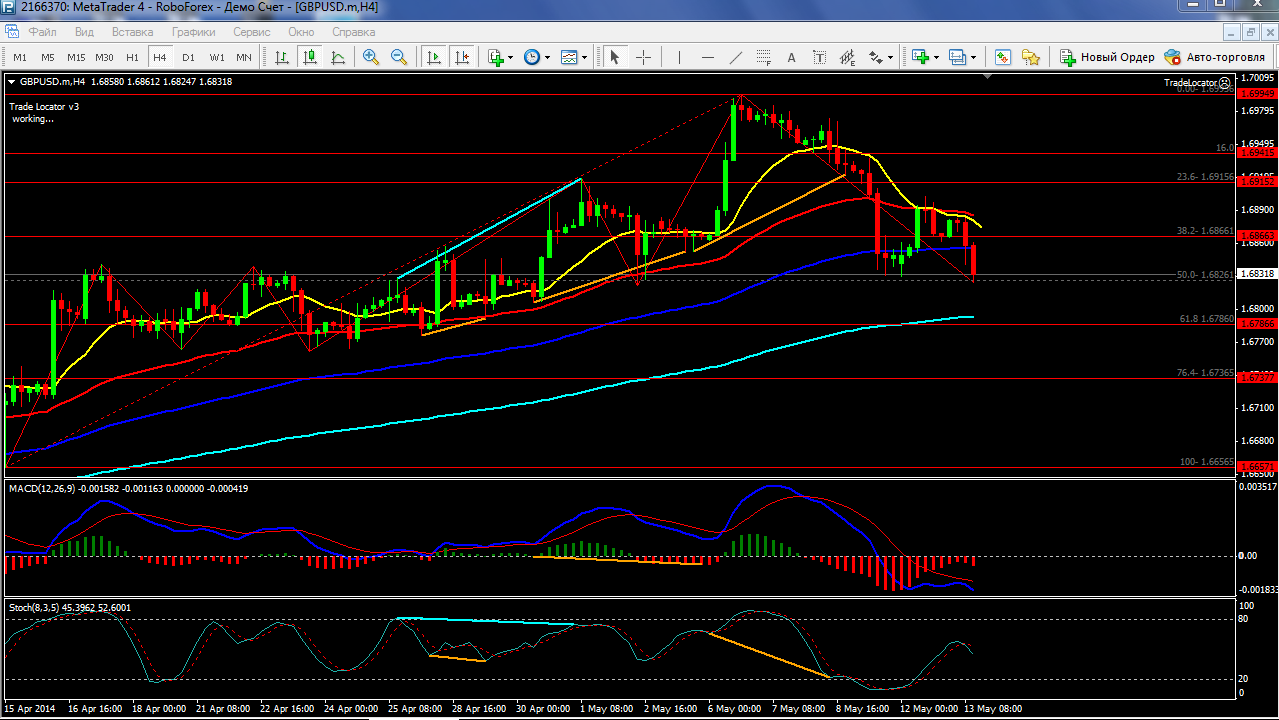Screen dimensions: 1279x720
Task: Select the vertical line drawing tool
Action: pos(680,57)
